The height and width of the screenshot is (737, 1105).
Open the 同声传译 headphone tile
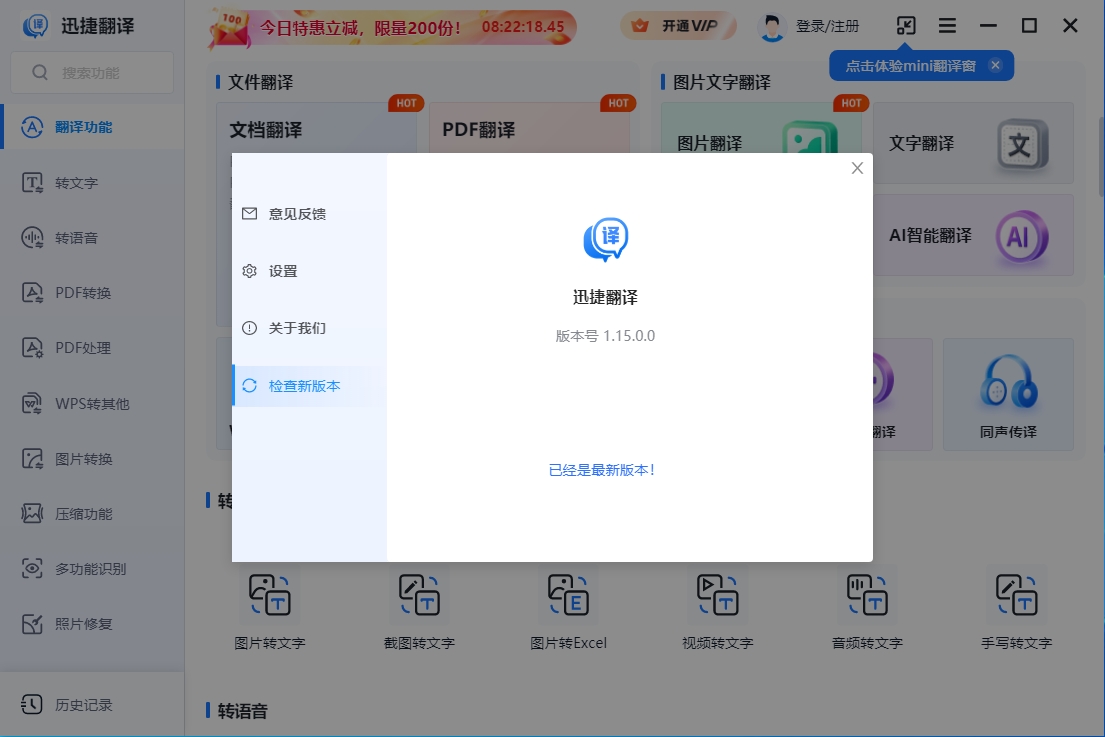click(1008, 394)
